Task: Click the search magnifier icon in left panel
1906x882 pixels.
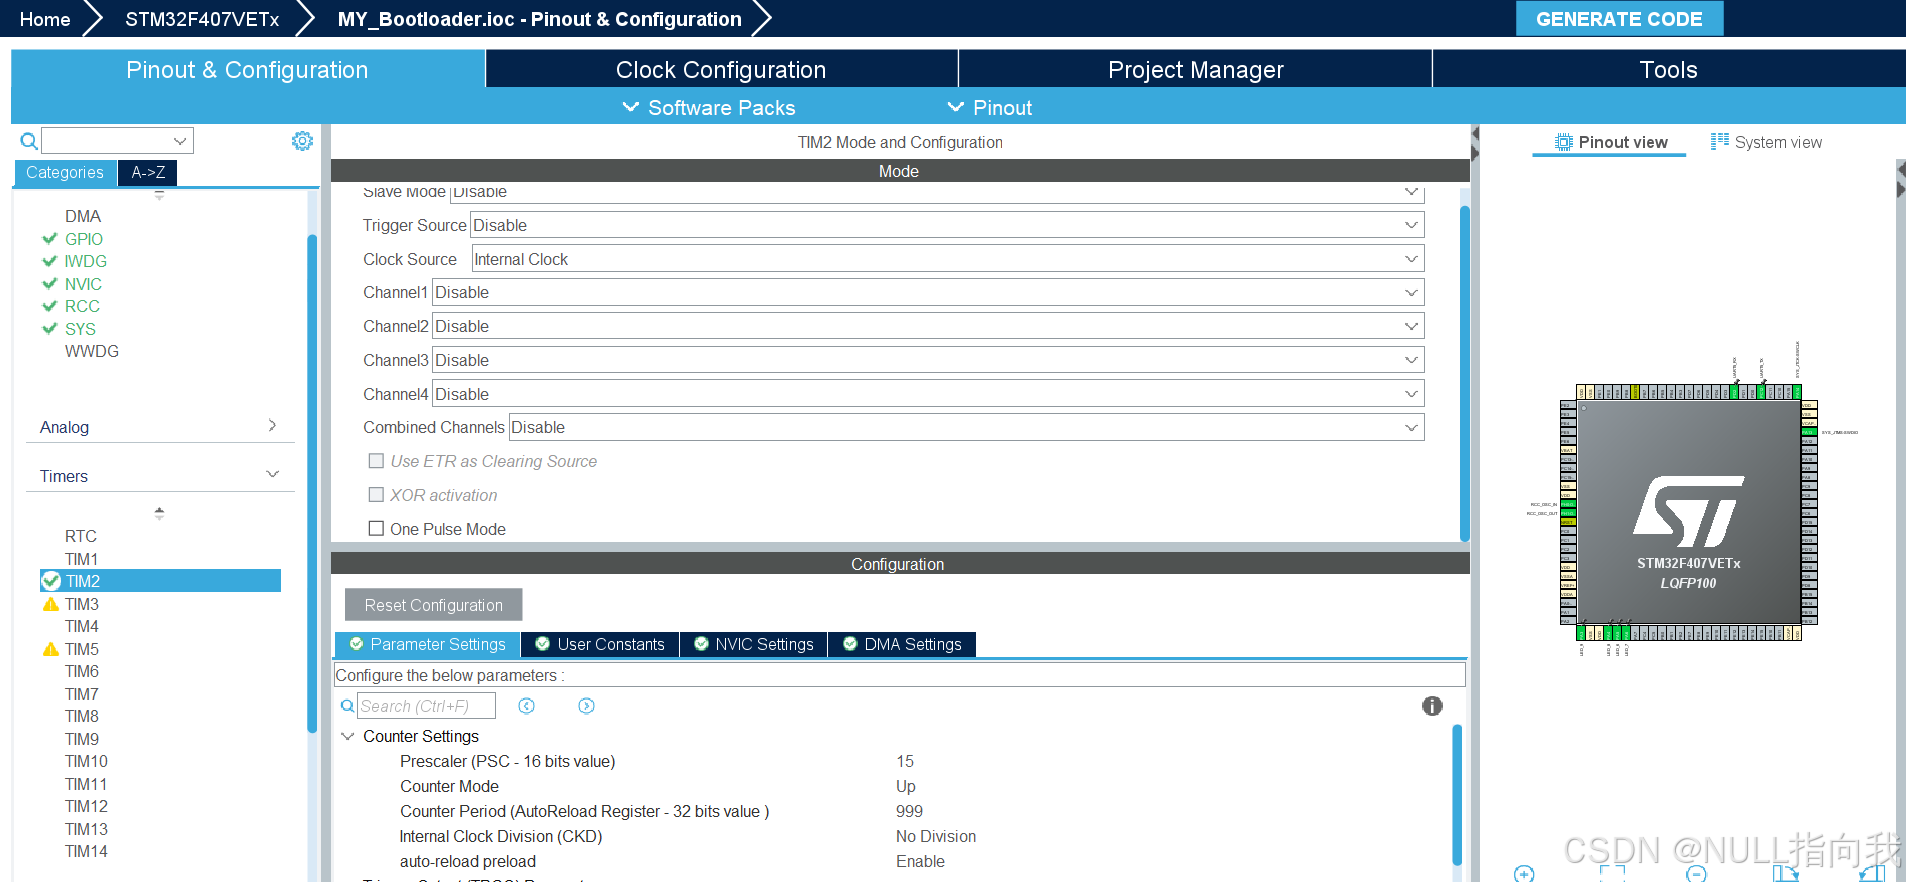Action: 29,141
